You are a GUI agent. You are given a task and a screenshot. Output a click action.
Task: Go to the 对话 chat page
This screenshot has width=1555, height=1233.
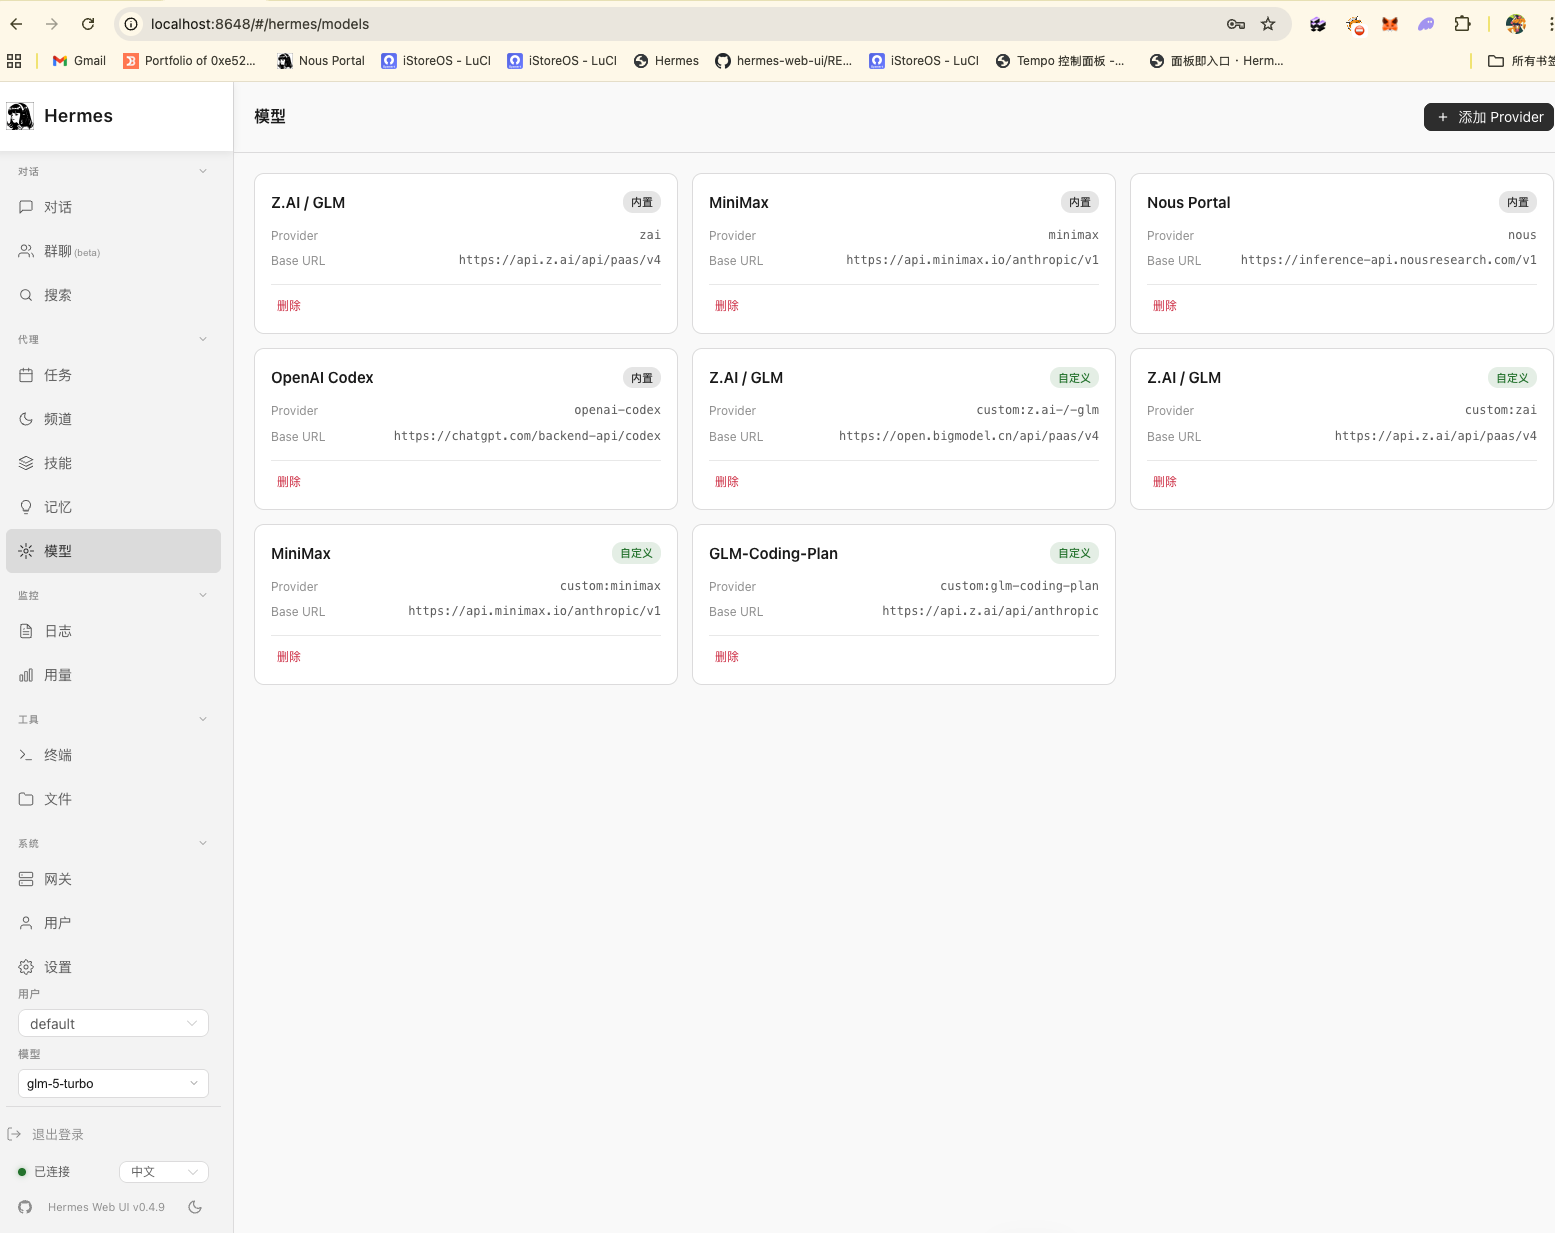point(58,207)
